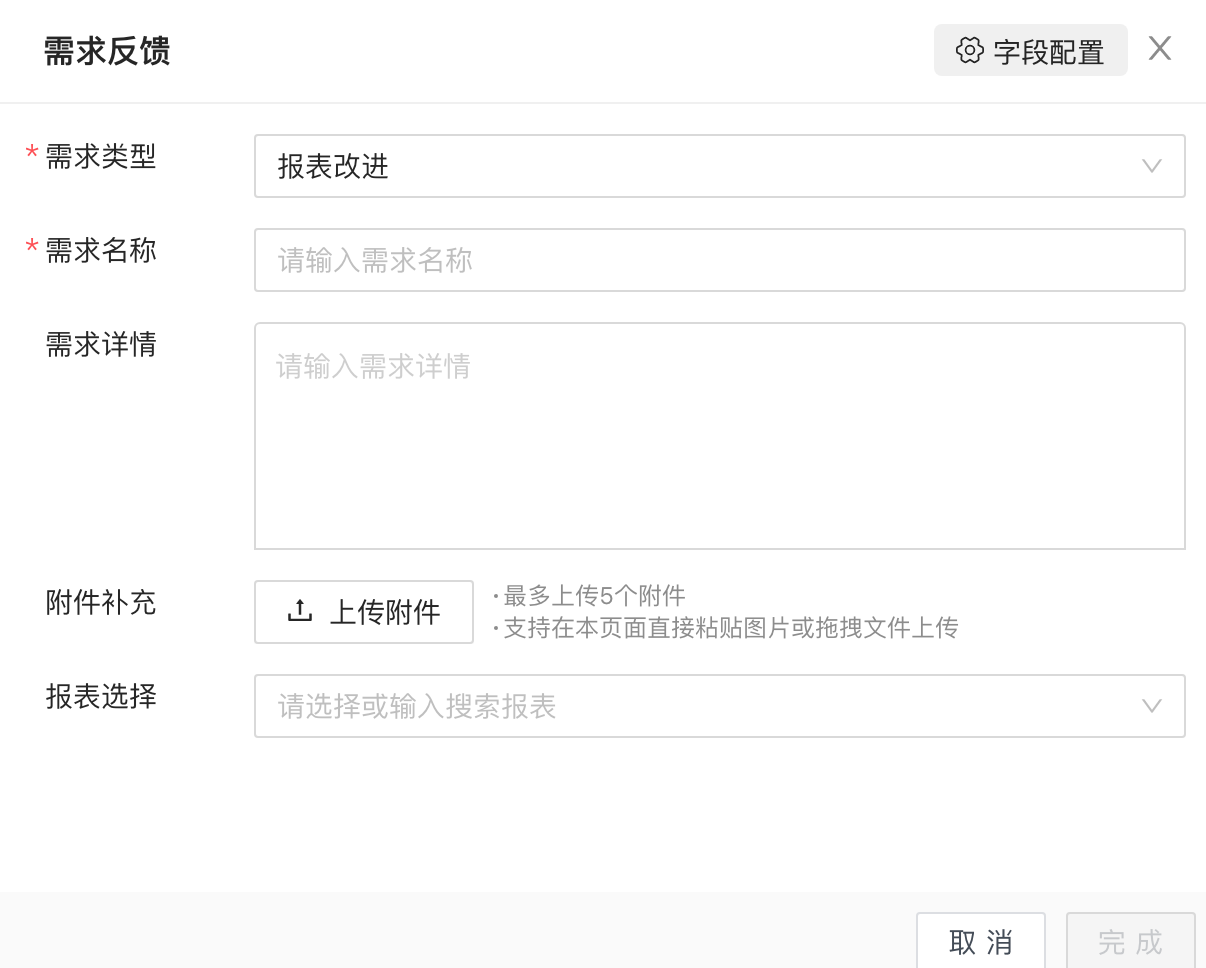Image resolution: width=1206 pixels, height=968 pixels.
Task: Click the upload arrow icon
Action: pos(300,611)
